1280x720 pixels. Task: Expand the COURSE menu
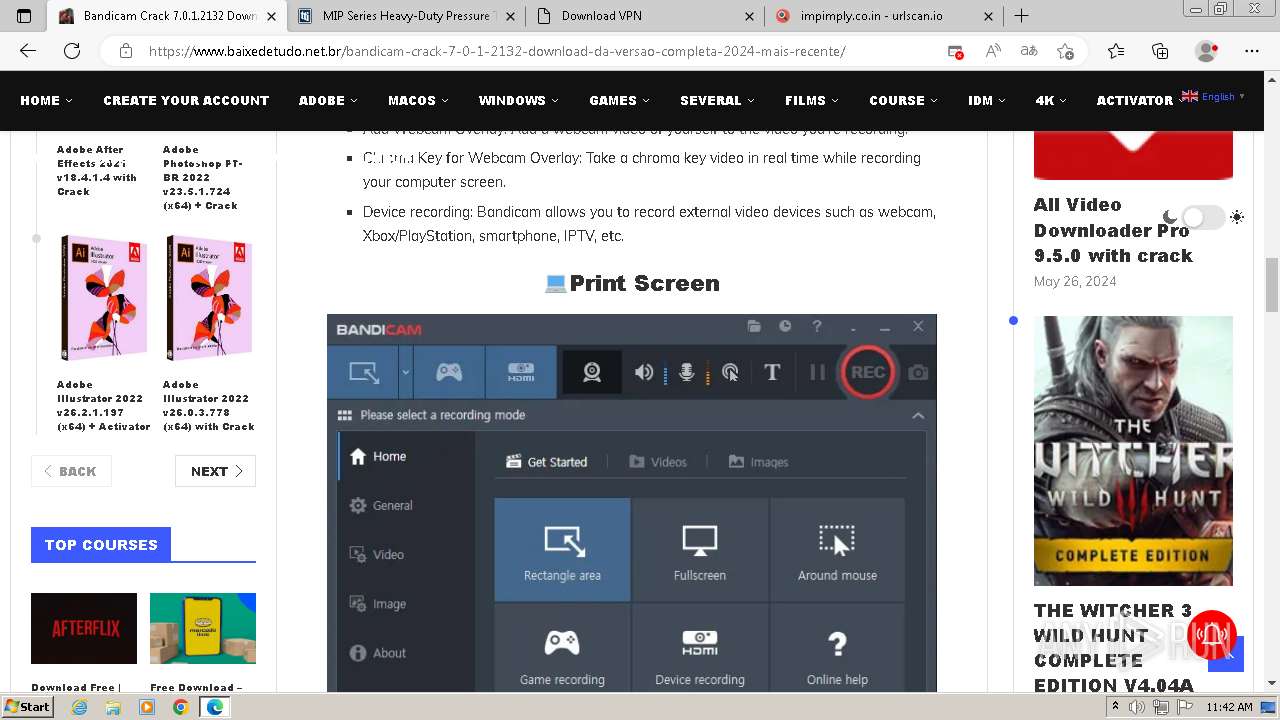click(x=903, y=100)
